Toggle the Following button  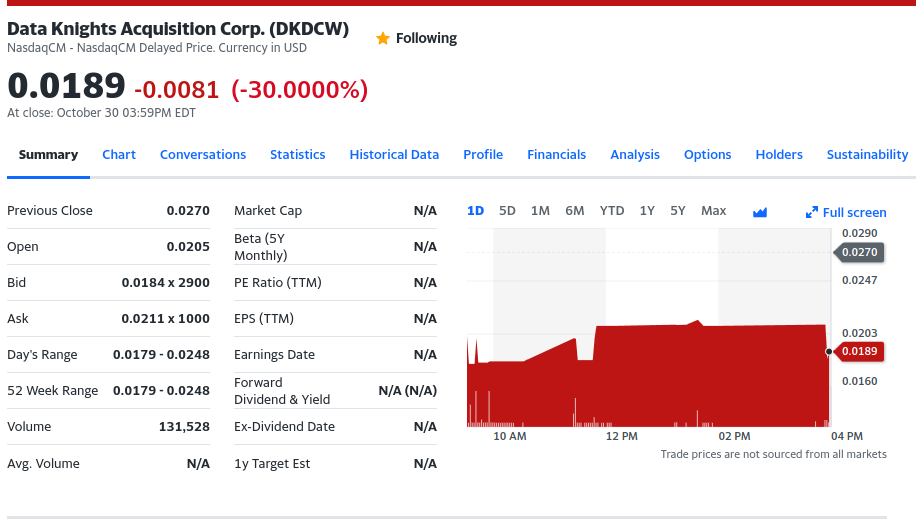point(417,39)
